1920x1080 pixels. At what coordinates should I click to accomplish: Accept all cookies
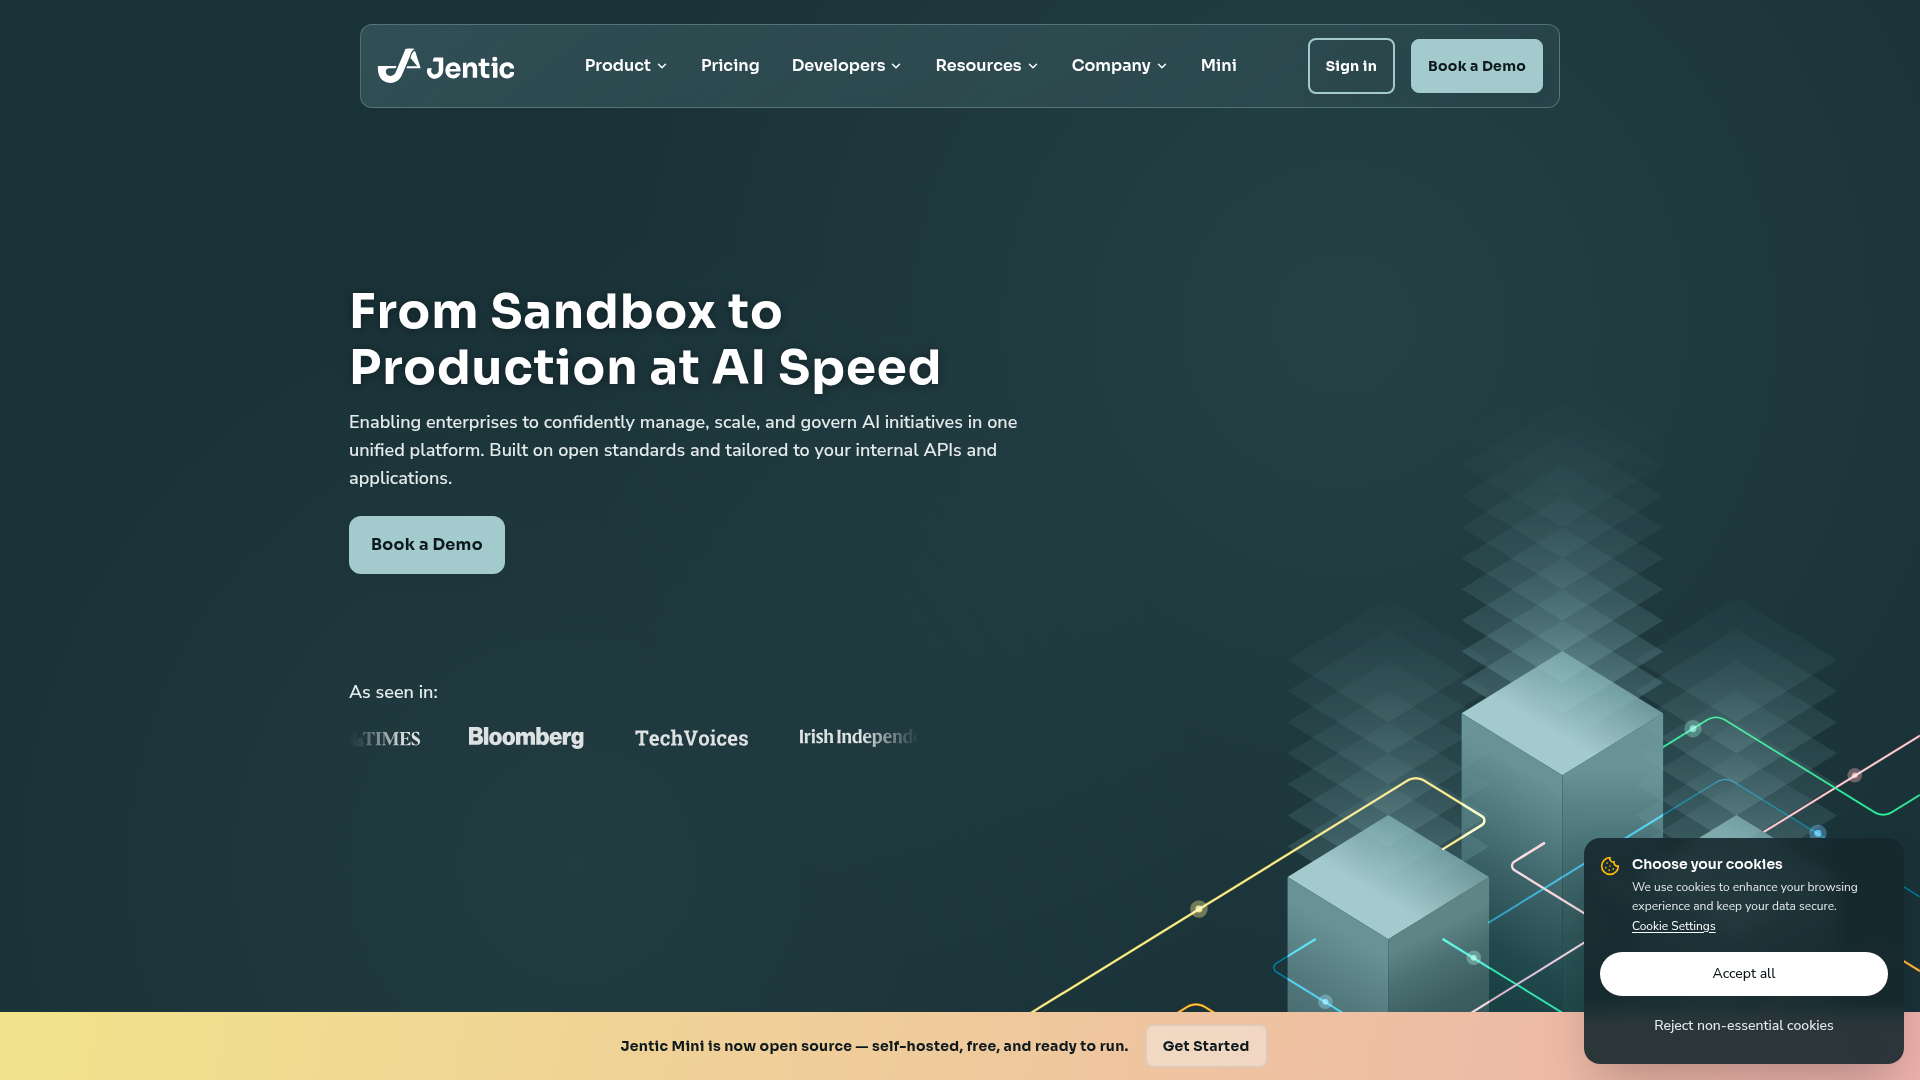[1743, 973]
